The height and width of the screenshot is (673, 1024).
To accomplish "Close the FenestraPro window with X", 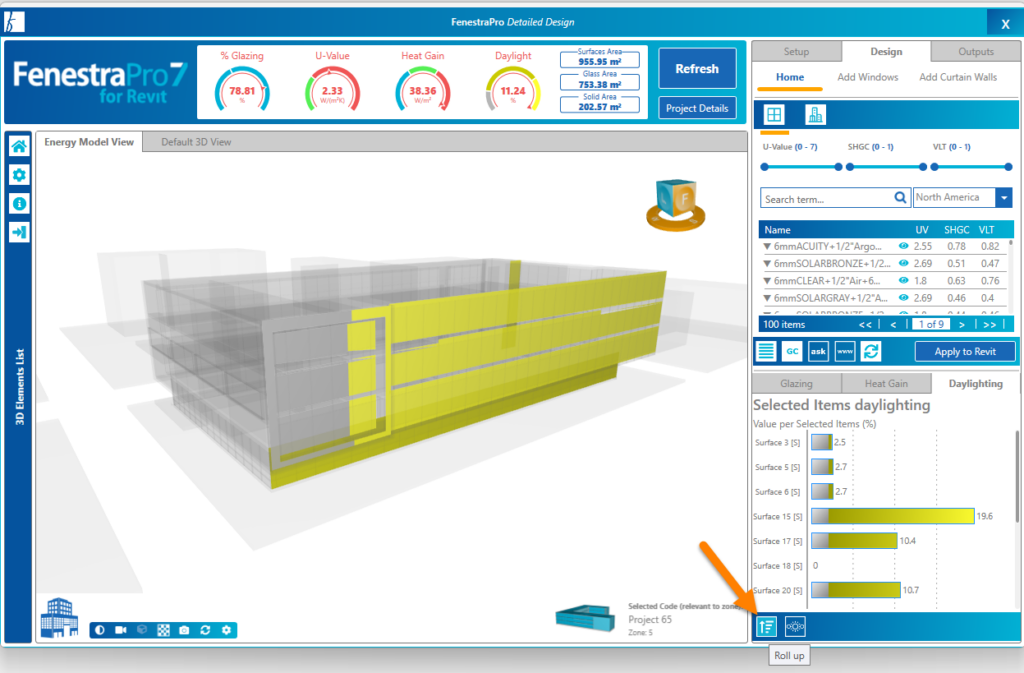I will [1005, 23].
